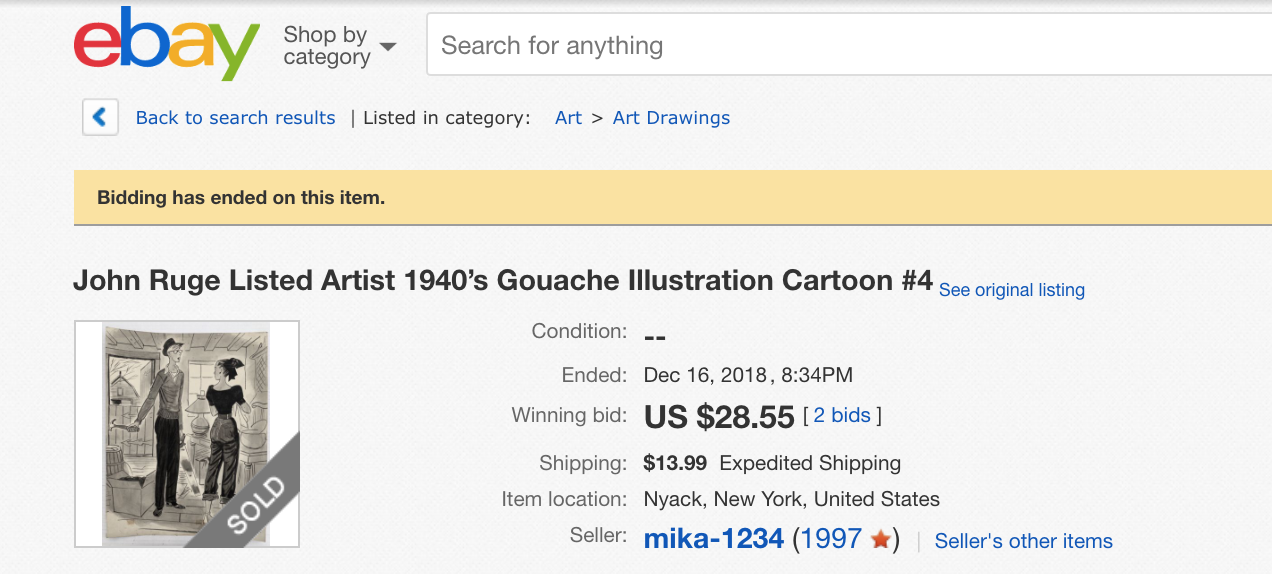The height and width of the screenshot is (574, 1272).
Task: Open the Shop by category menu text
Action: point(326,46)
